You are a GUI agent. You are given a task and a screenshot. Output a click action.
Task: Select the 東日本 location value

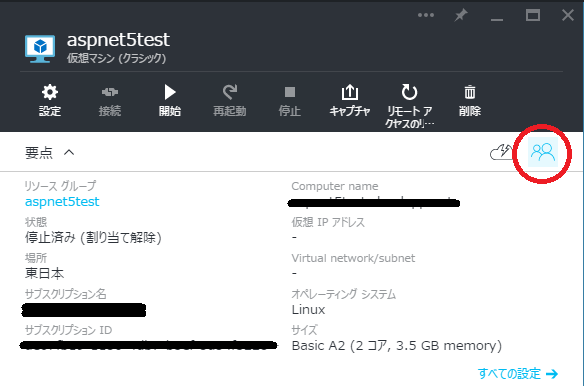click(44, 273)
